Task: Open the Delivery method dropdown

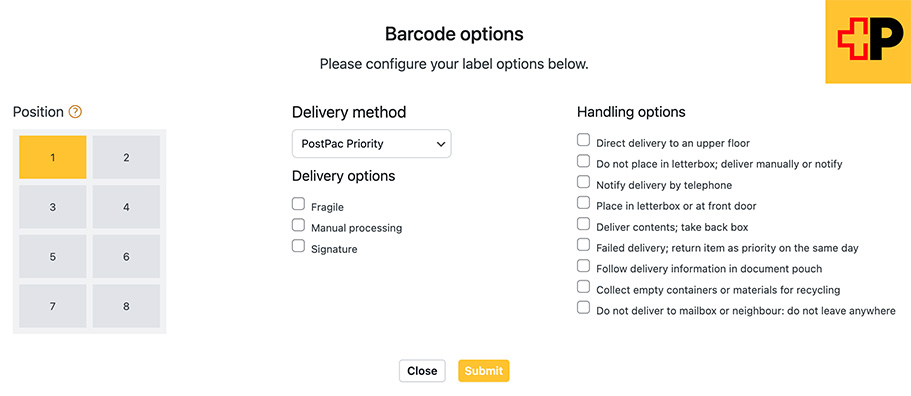Action: coord(371,144)
